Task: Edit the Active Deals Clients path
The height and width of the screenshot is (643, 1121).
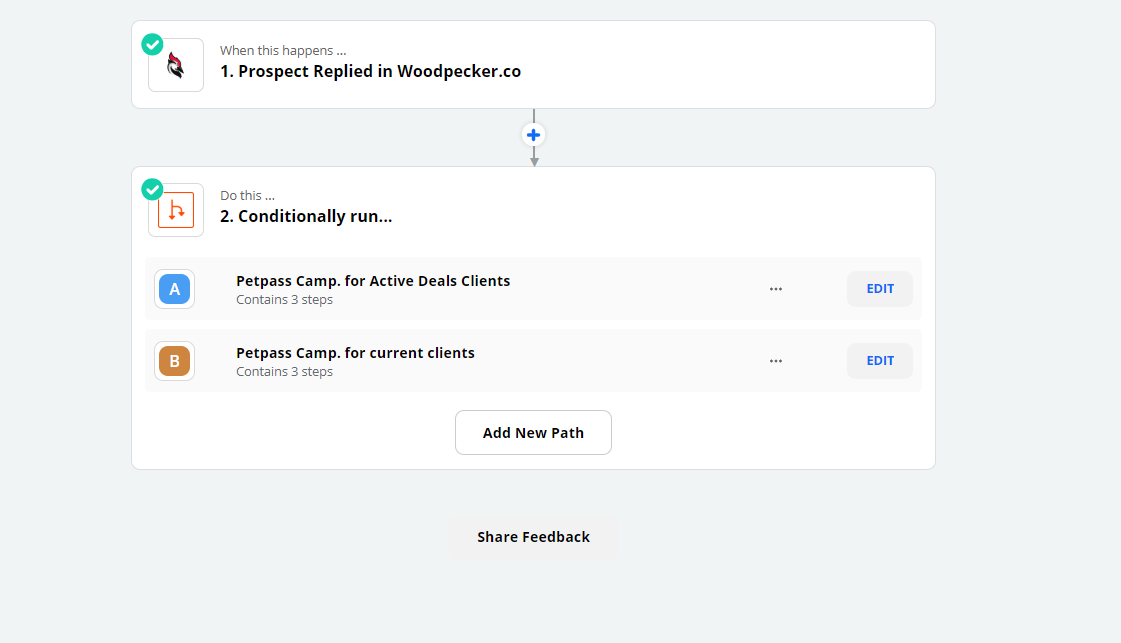Action: tap(880, 289)
